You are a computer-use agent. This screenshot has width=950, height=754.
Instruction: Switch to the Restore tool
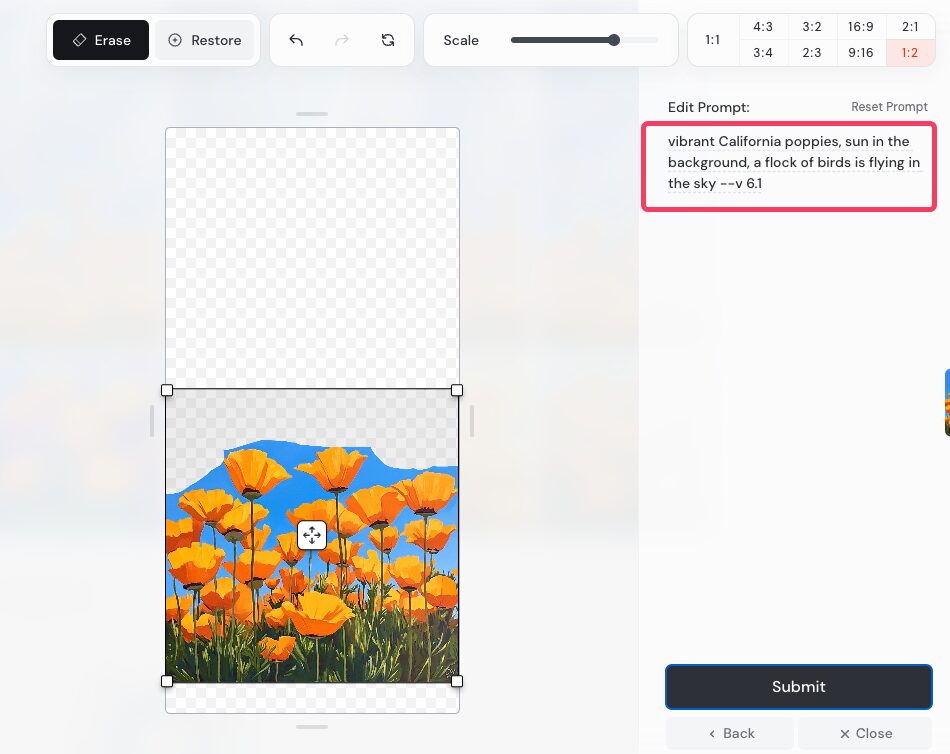click(x=204, y=40)
